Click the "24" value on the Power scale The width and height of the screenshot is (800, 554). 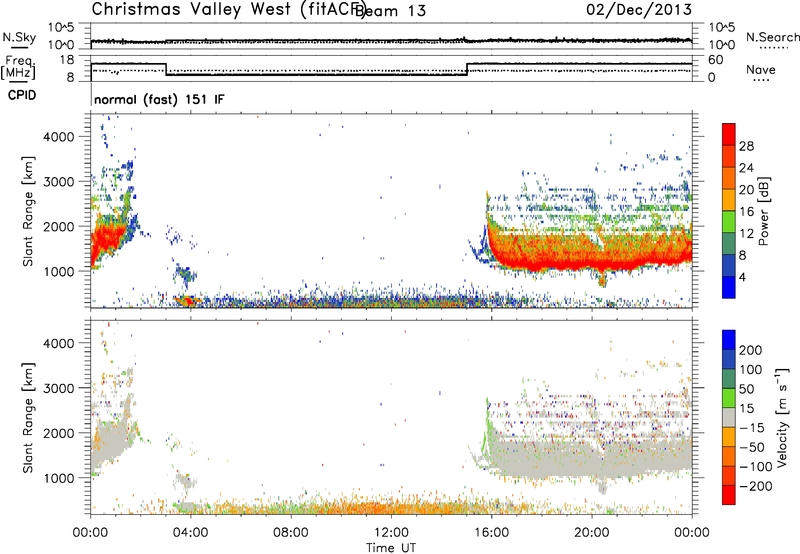[746, 168]
